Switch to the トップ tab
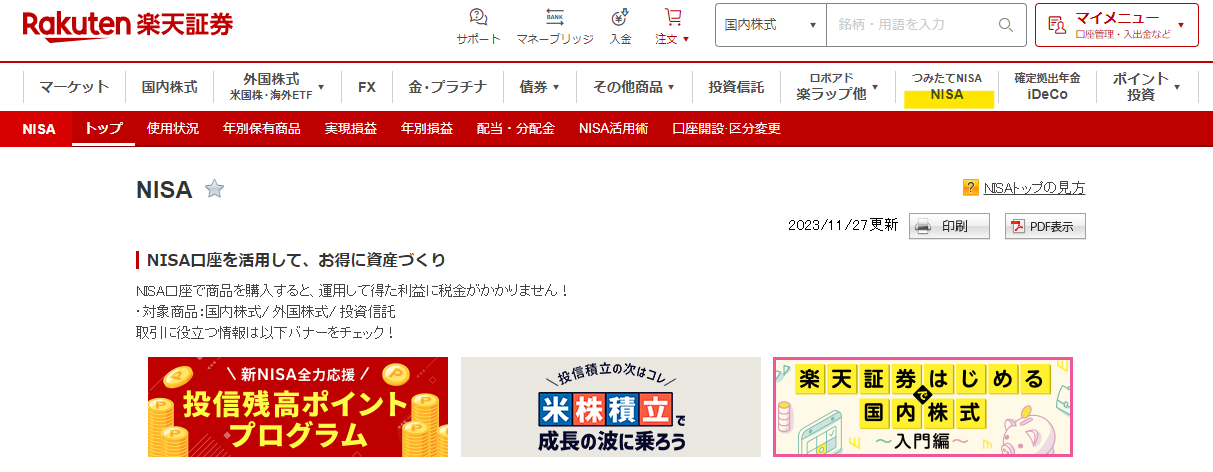This screenshot has height=472, width=1213. click(104, 128)
